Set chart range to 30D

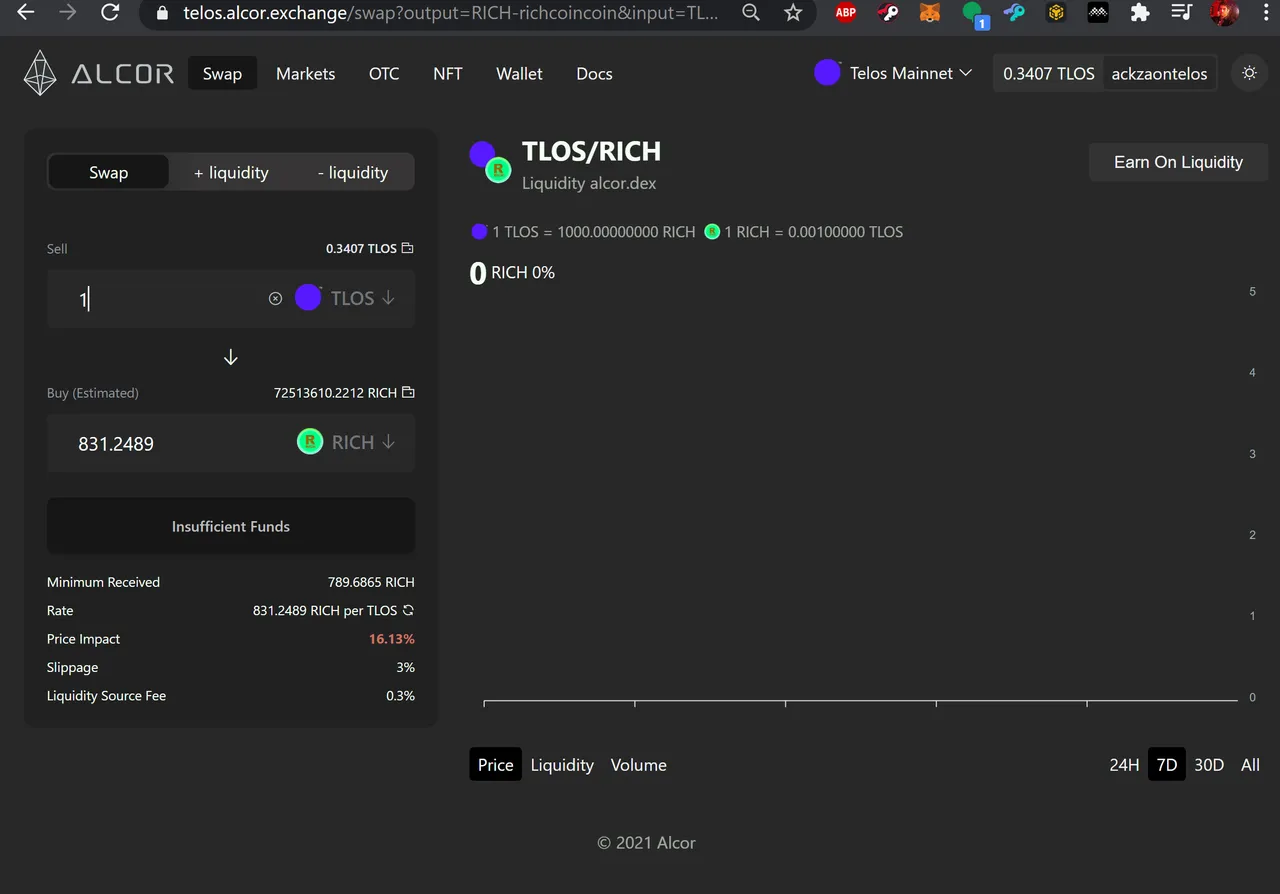tap(1209, 765)
